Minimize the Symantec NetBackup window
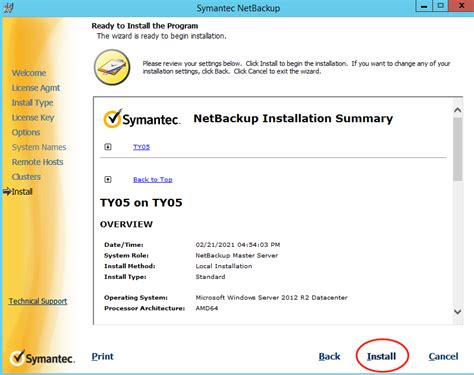This screenshot has width=474, height=375. tap(424, 6)
